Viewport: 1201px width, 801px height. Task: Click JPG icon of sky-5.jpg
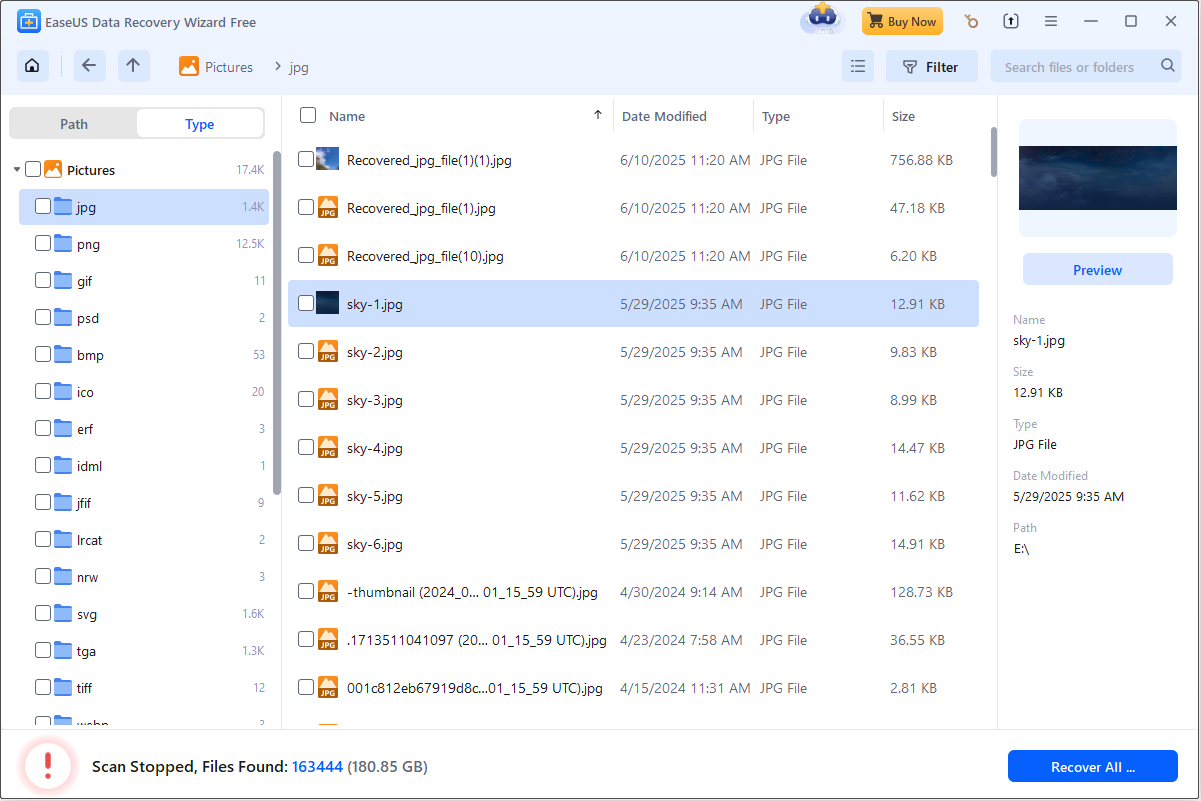tap(328, 496)
